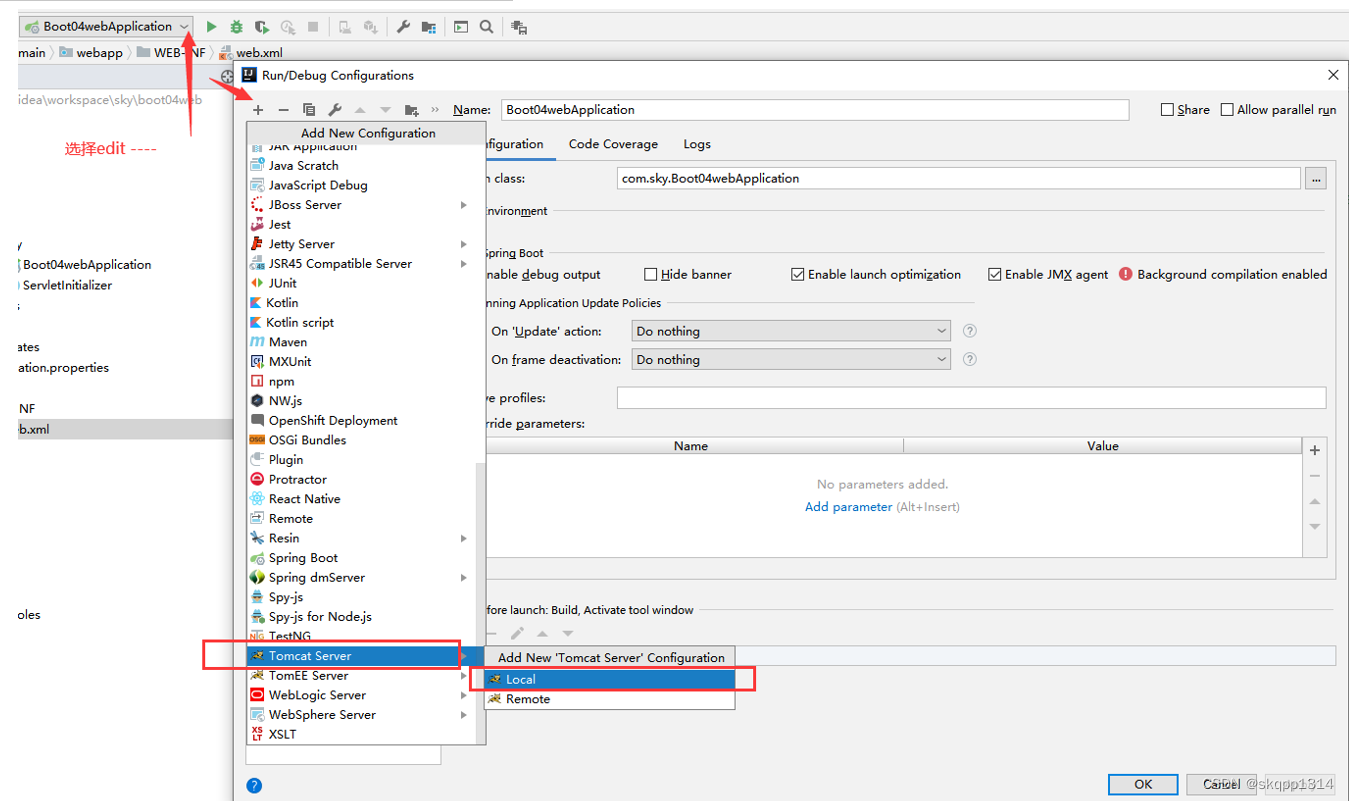Expand toolbar overflow chevrons in dialog
The image size is (1349, 801).
(435, 110)
